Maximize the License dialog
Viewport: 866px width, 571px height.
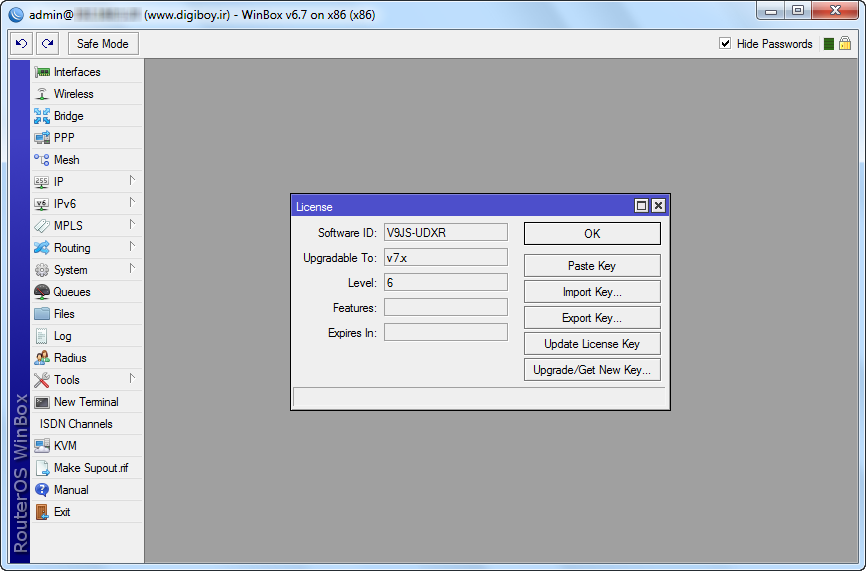[x=641, y=206]
